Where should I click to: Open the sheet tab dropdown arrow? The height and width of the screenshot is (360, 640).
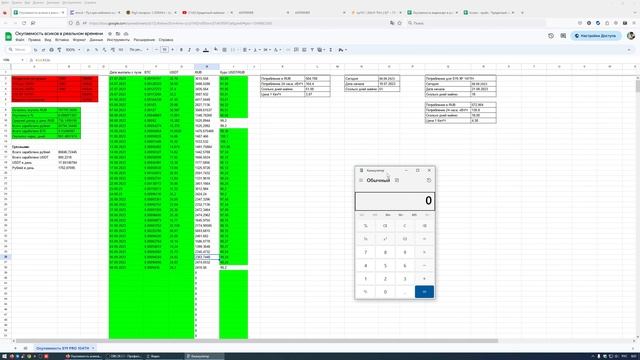click(93, 348)
